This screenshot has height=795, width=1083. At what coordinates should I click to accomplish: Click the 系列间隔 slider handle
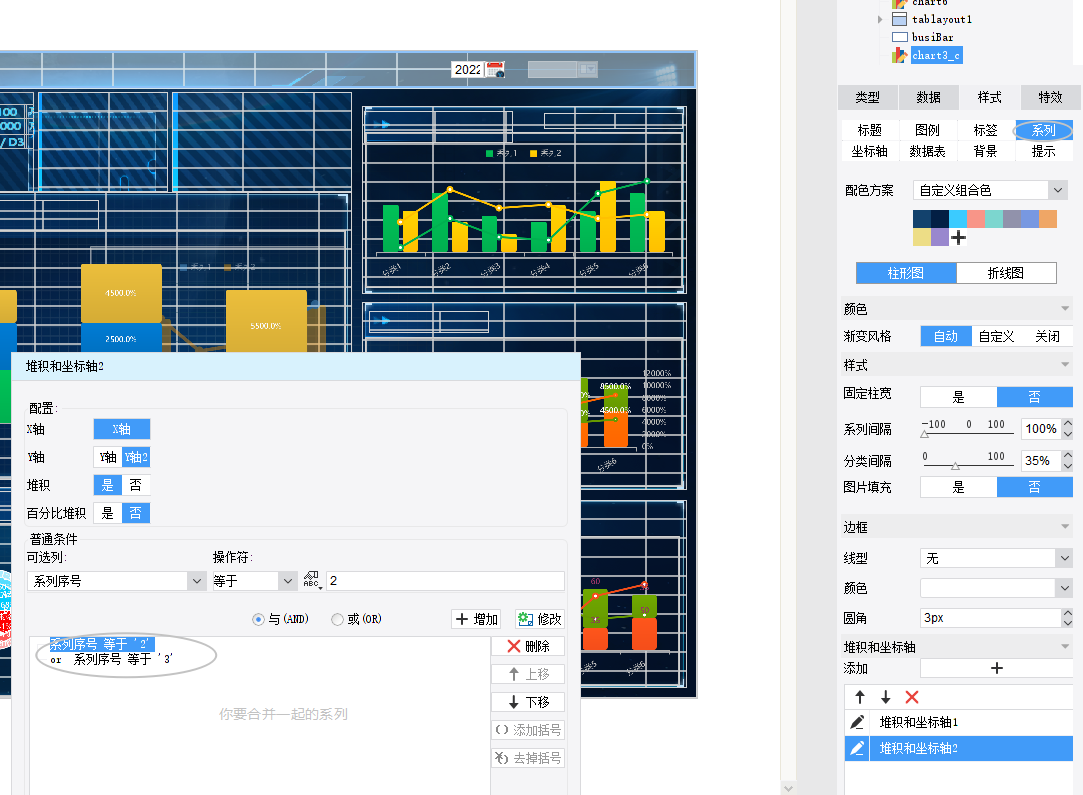(x=924, y=434)
